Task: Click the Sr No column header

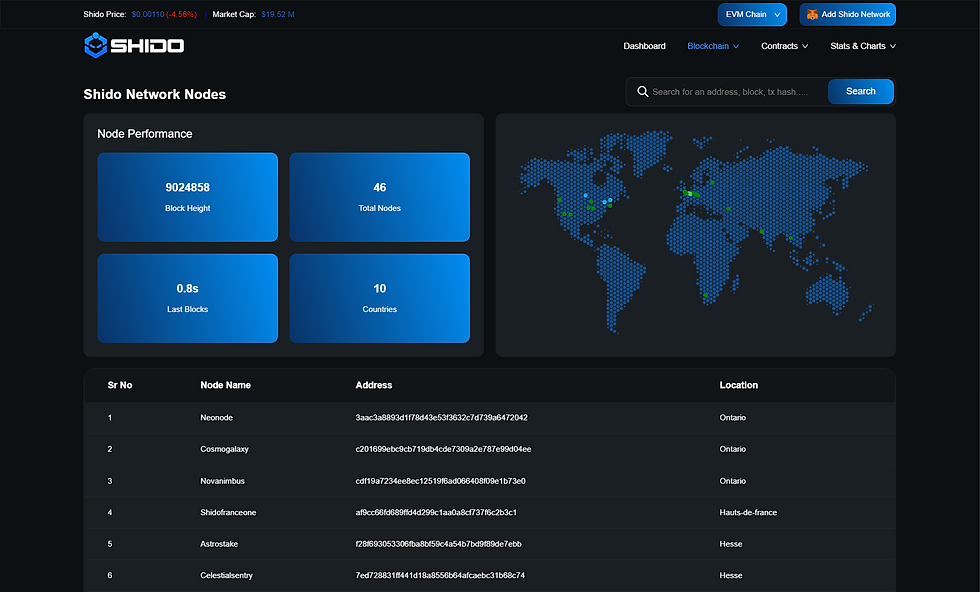Action: click(120, 385)
